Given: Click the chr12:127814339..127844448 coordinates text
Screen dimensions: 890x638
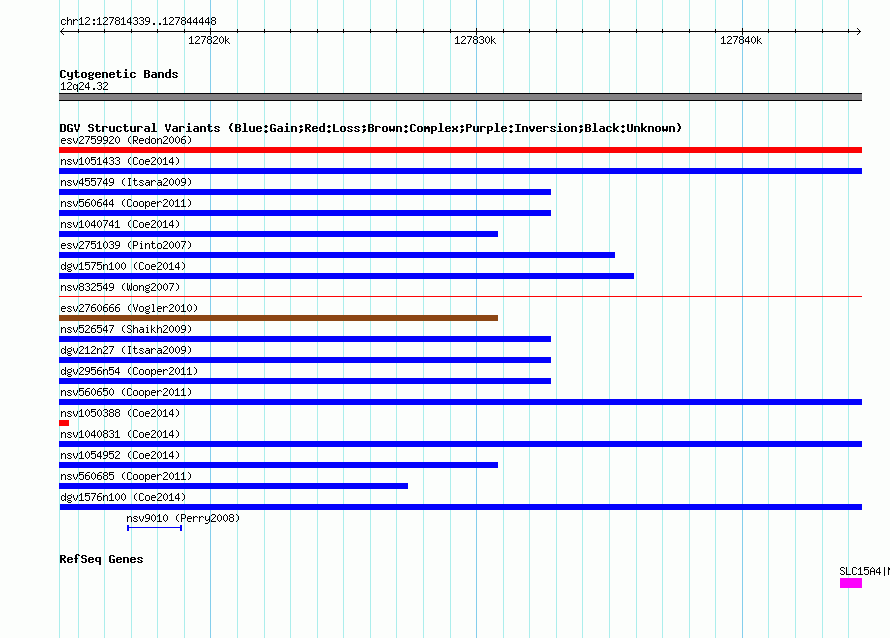Looking at the screenshot, I should [138, 22].
